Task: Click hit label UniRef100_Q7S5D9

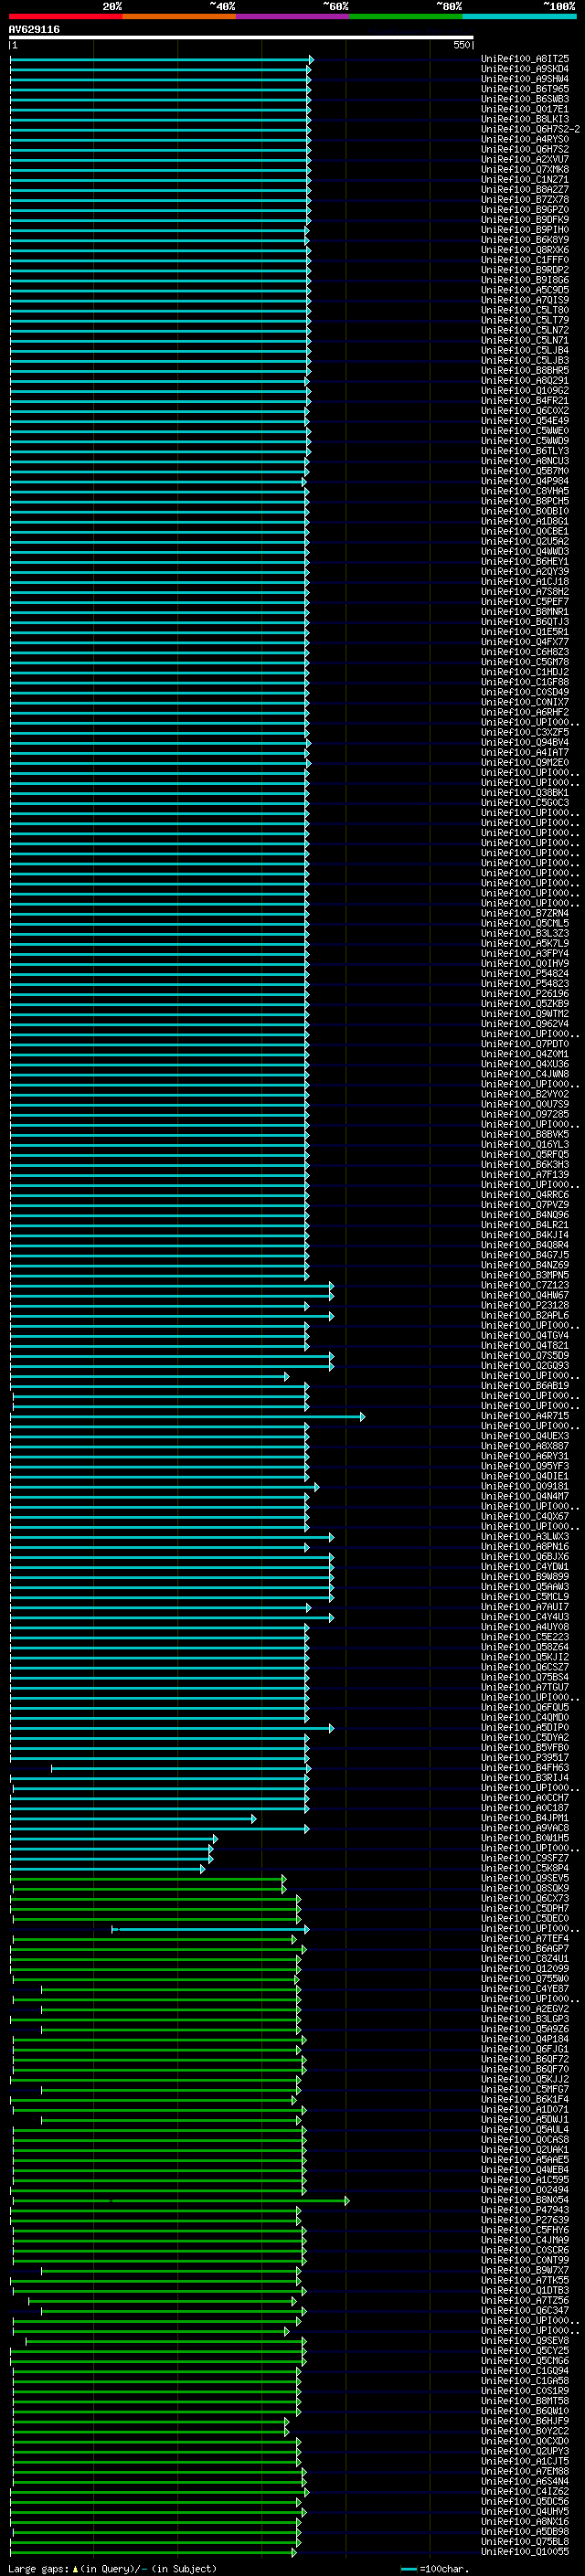Action: click(x=525, y=1356)
